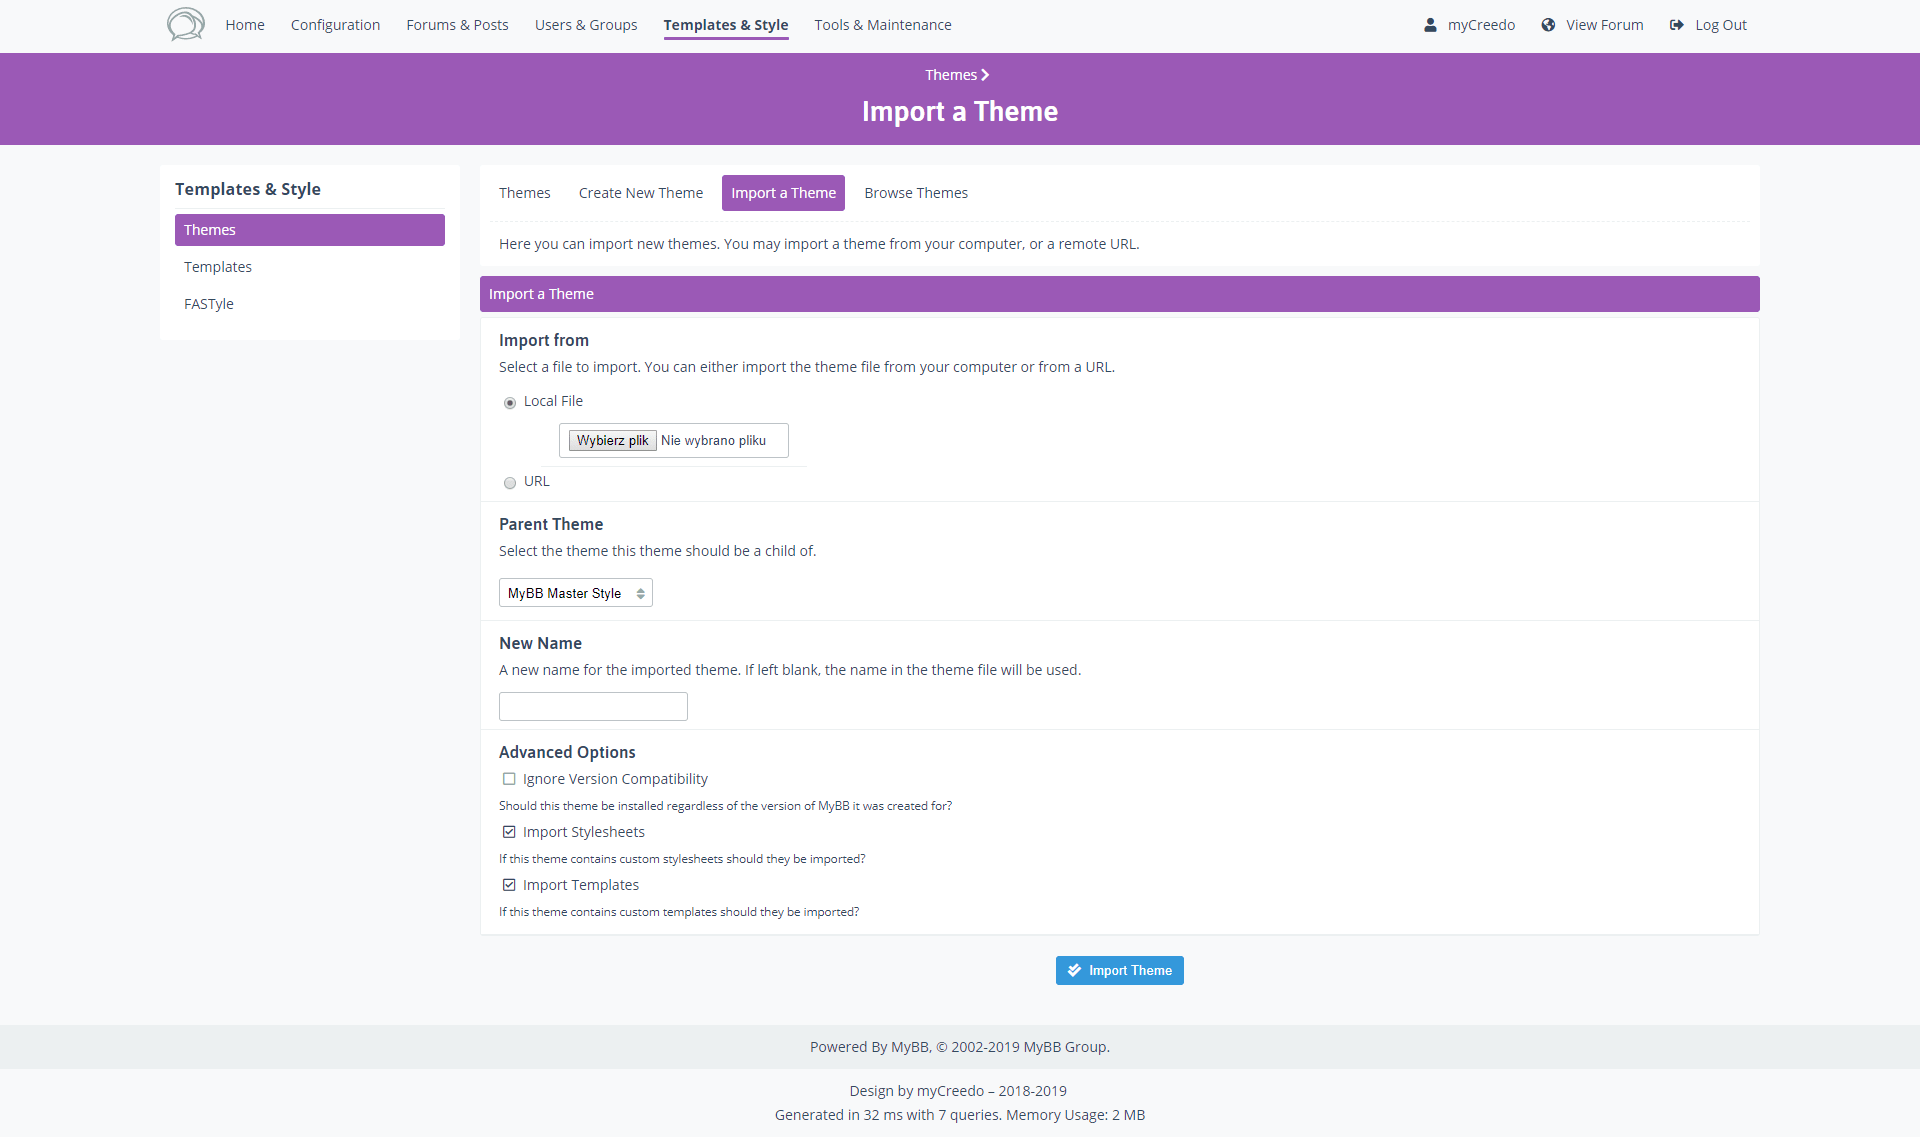Switch to the Browse Themes tab

coord(915,193)
